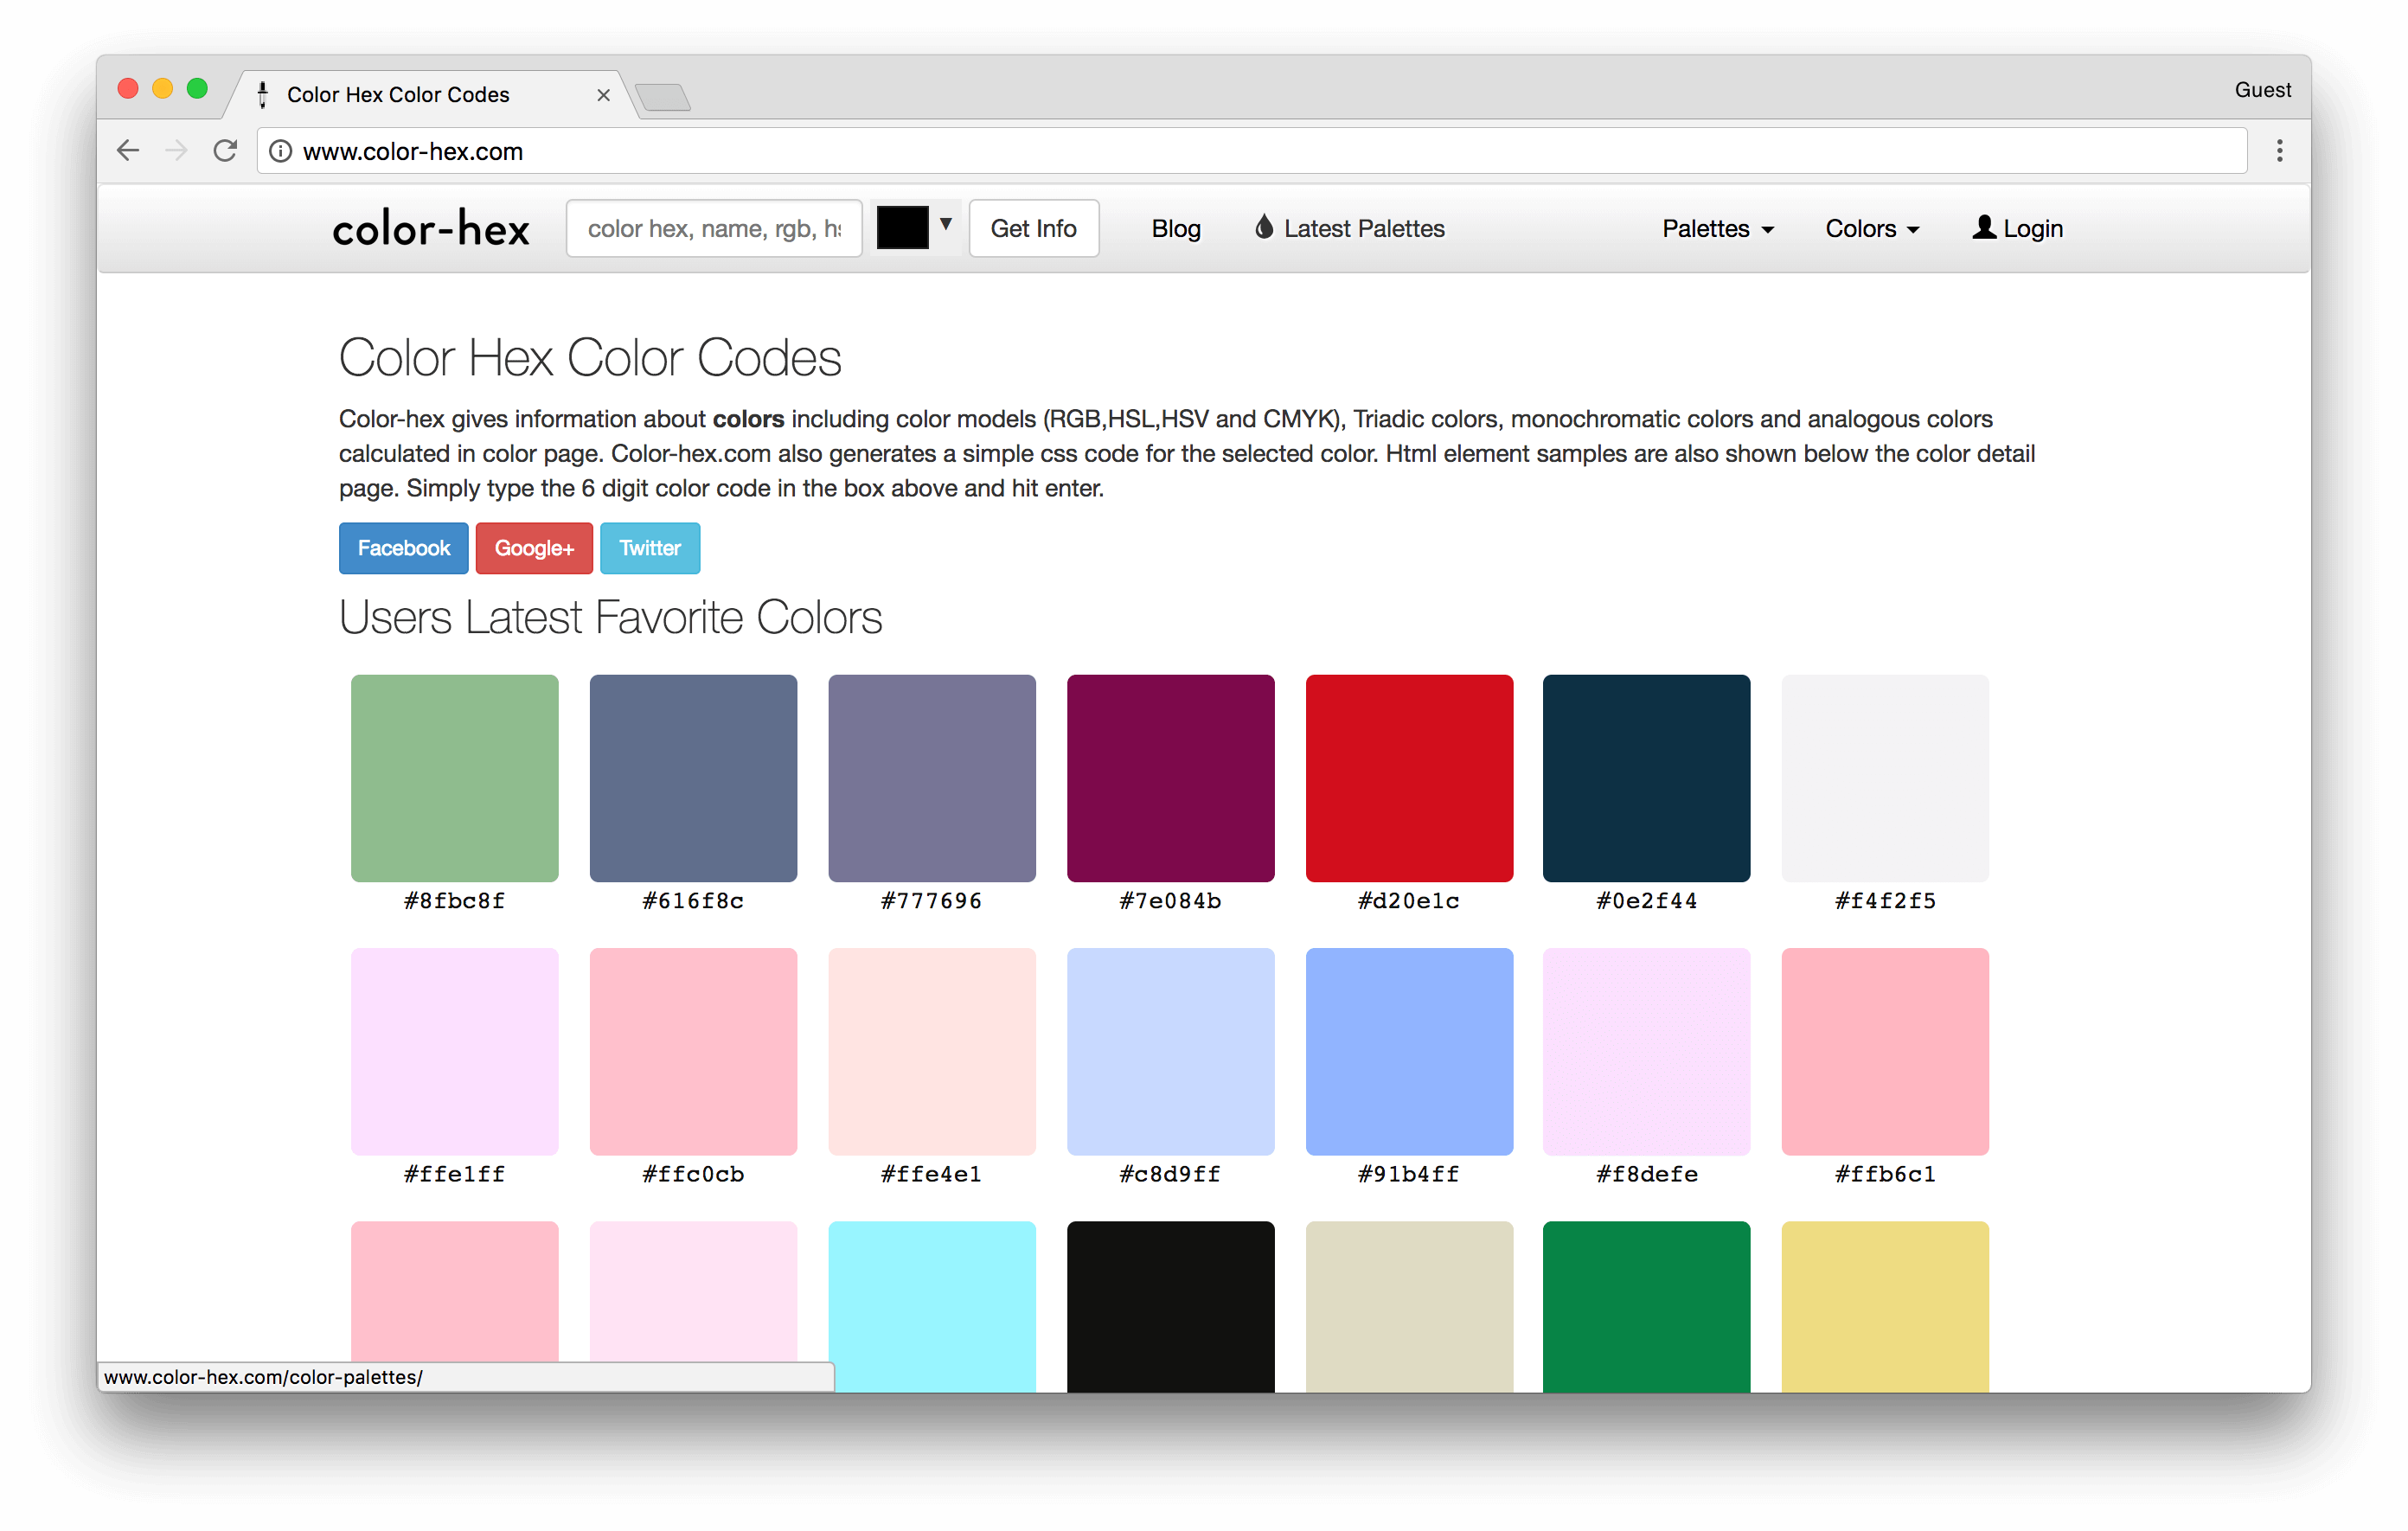Expand the Colors dropdown menu
This screenshot has width=2408, height=1531.
1871,229
